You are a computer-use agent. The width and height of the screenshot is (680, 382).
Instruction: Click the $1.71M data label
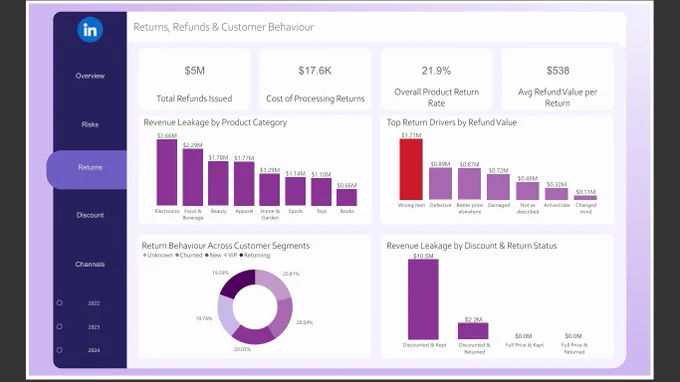click(x=411, y=135)
